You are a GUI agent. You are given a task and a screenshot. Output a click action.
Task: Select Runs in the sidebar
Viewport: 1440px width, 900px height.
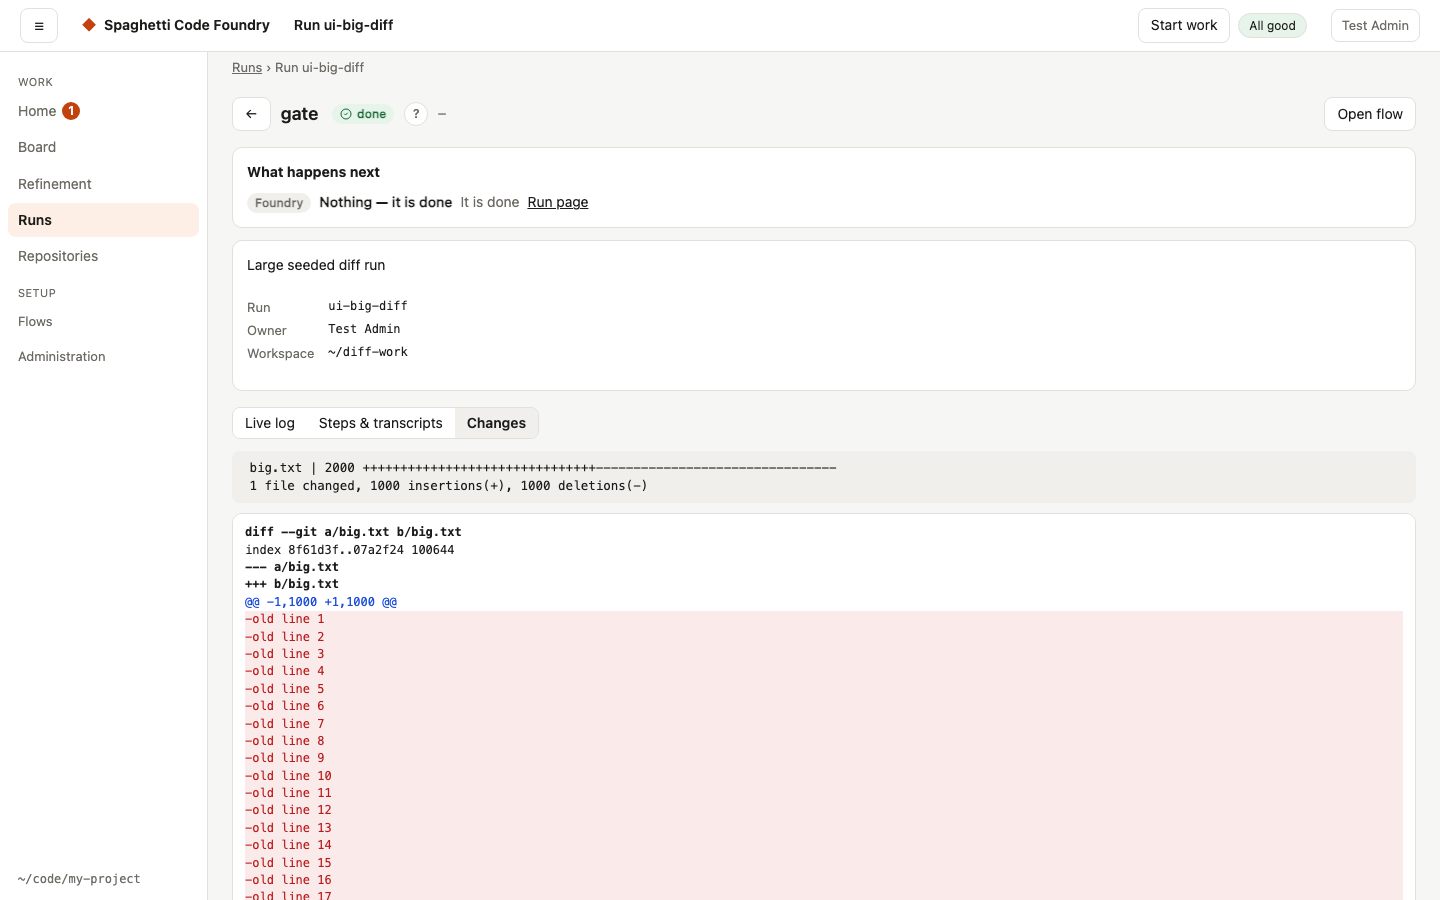coord(103,220)
